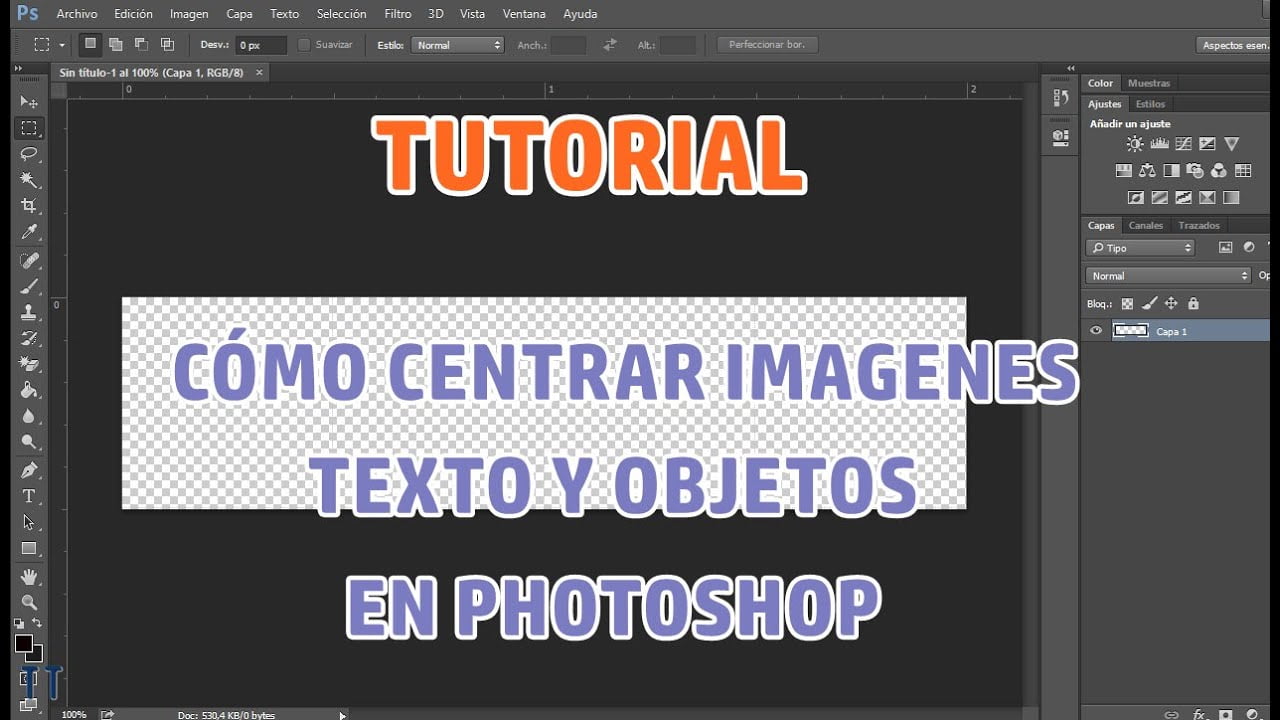Add a Gradient Map adjustment
This screenshot has width=1280, height=720.
[1231, 198]
